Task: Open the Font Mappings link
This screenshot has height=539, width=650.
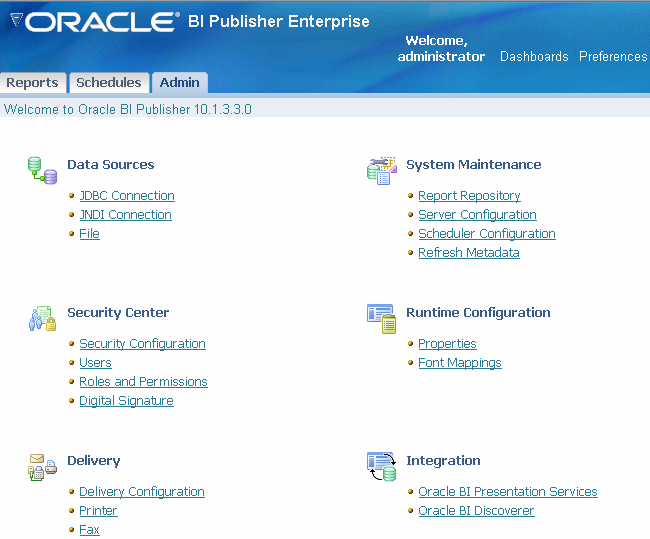Action: [x=460, y=363]
